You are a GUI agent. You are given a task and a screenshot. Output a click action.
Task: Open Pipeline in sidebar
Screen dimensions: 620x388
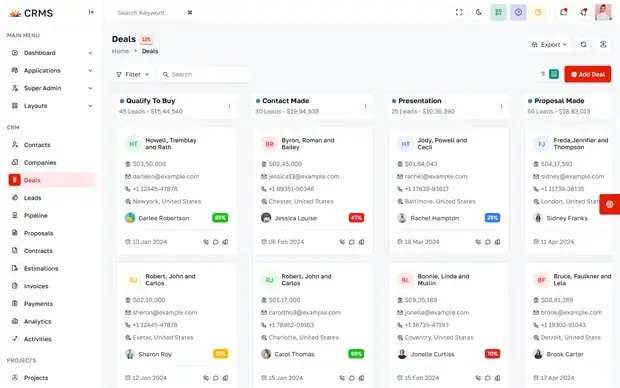[36, 216]
